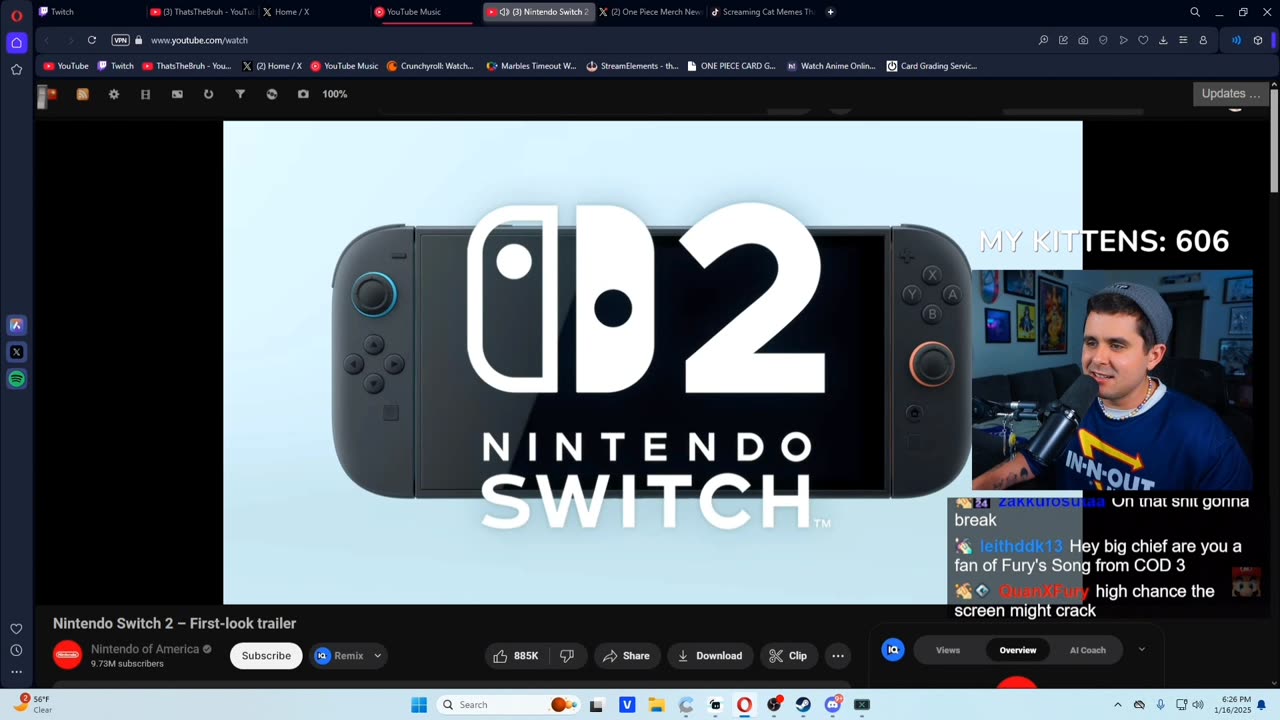1280x720 pixels.
Task: Dislike the video with thumbs down
Action: pos(567,656)
